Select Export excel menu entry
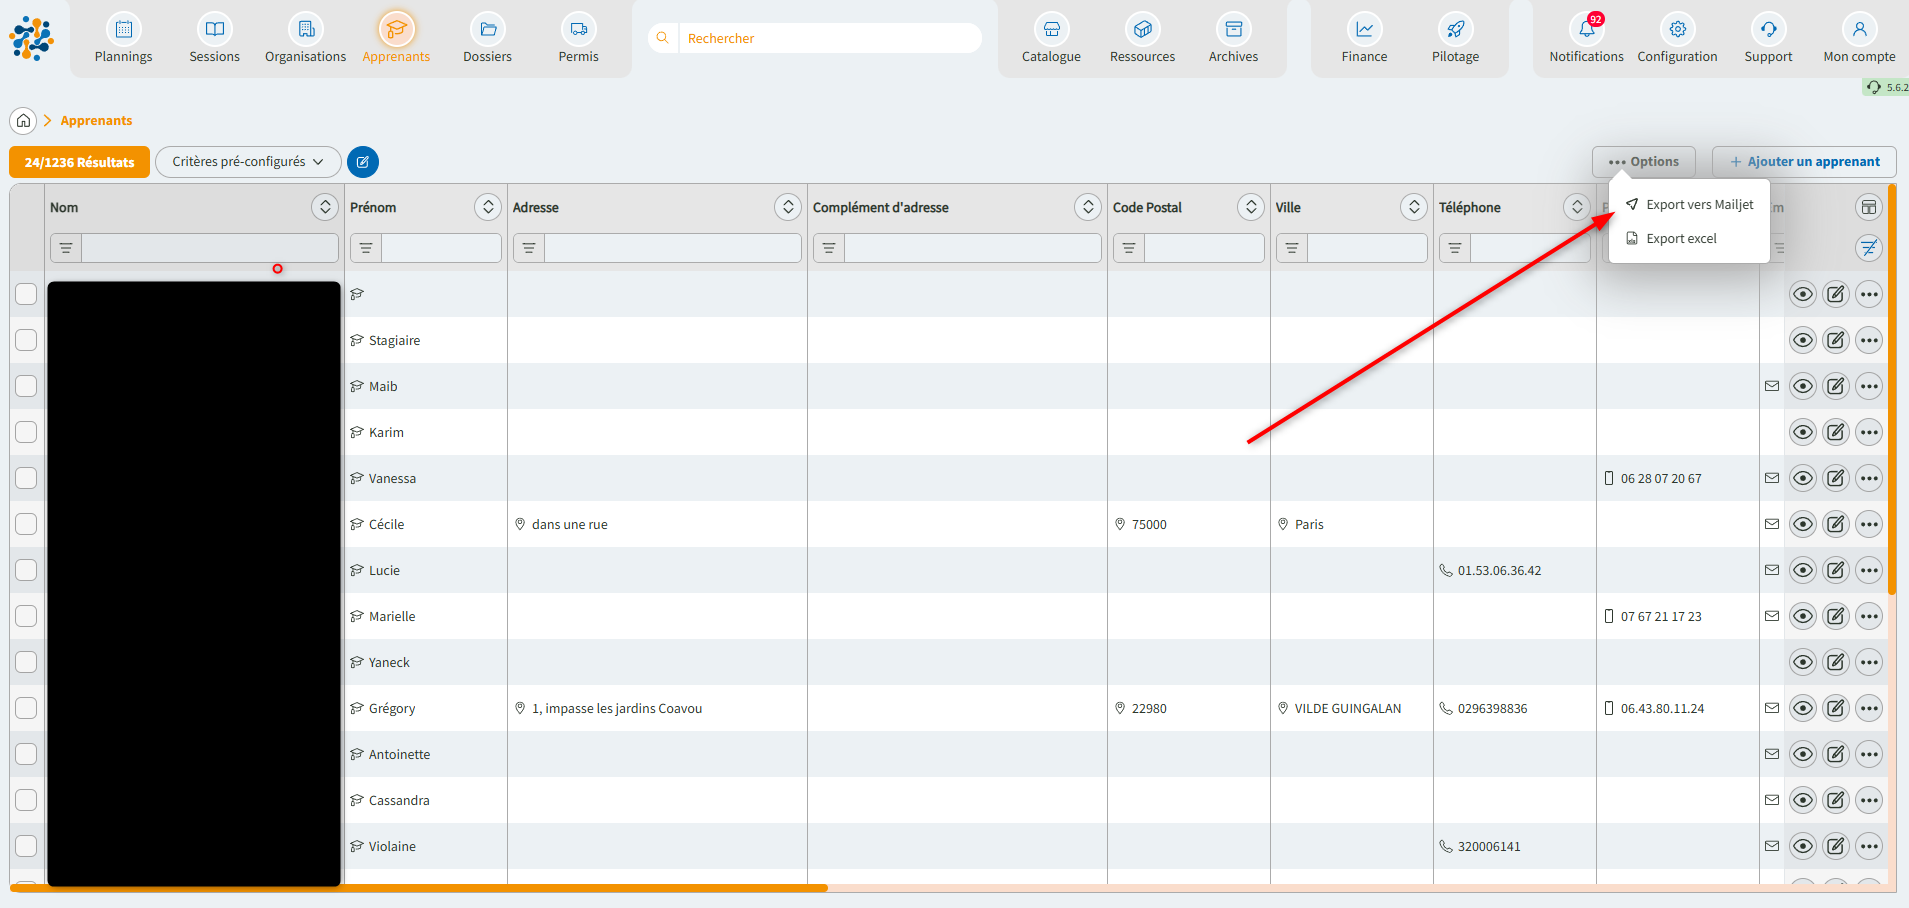This screenshot has height=908, width=1909. 1681,239
